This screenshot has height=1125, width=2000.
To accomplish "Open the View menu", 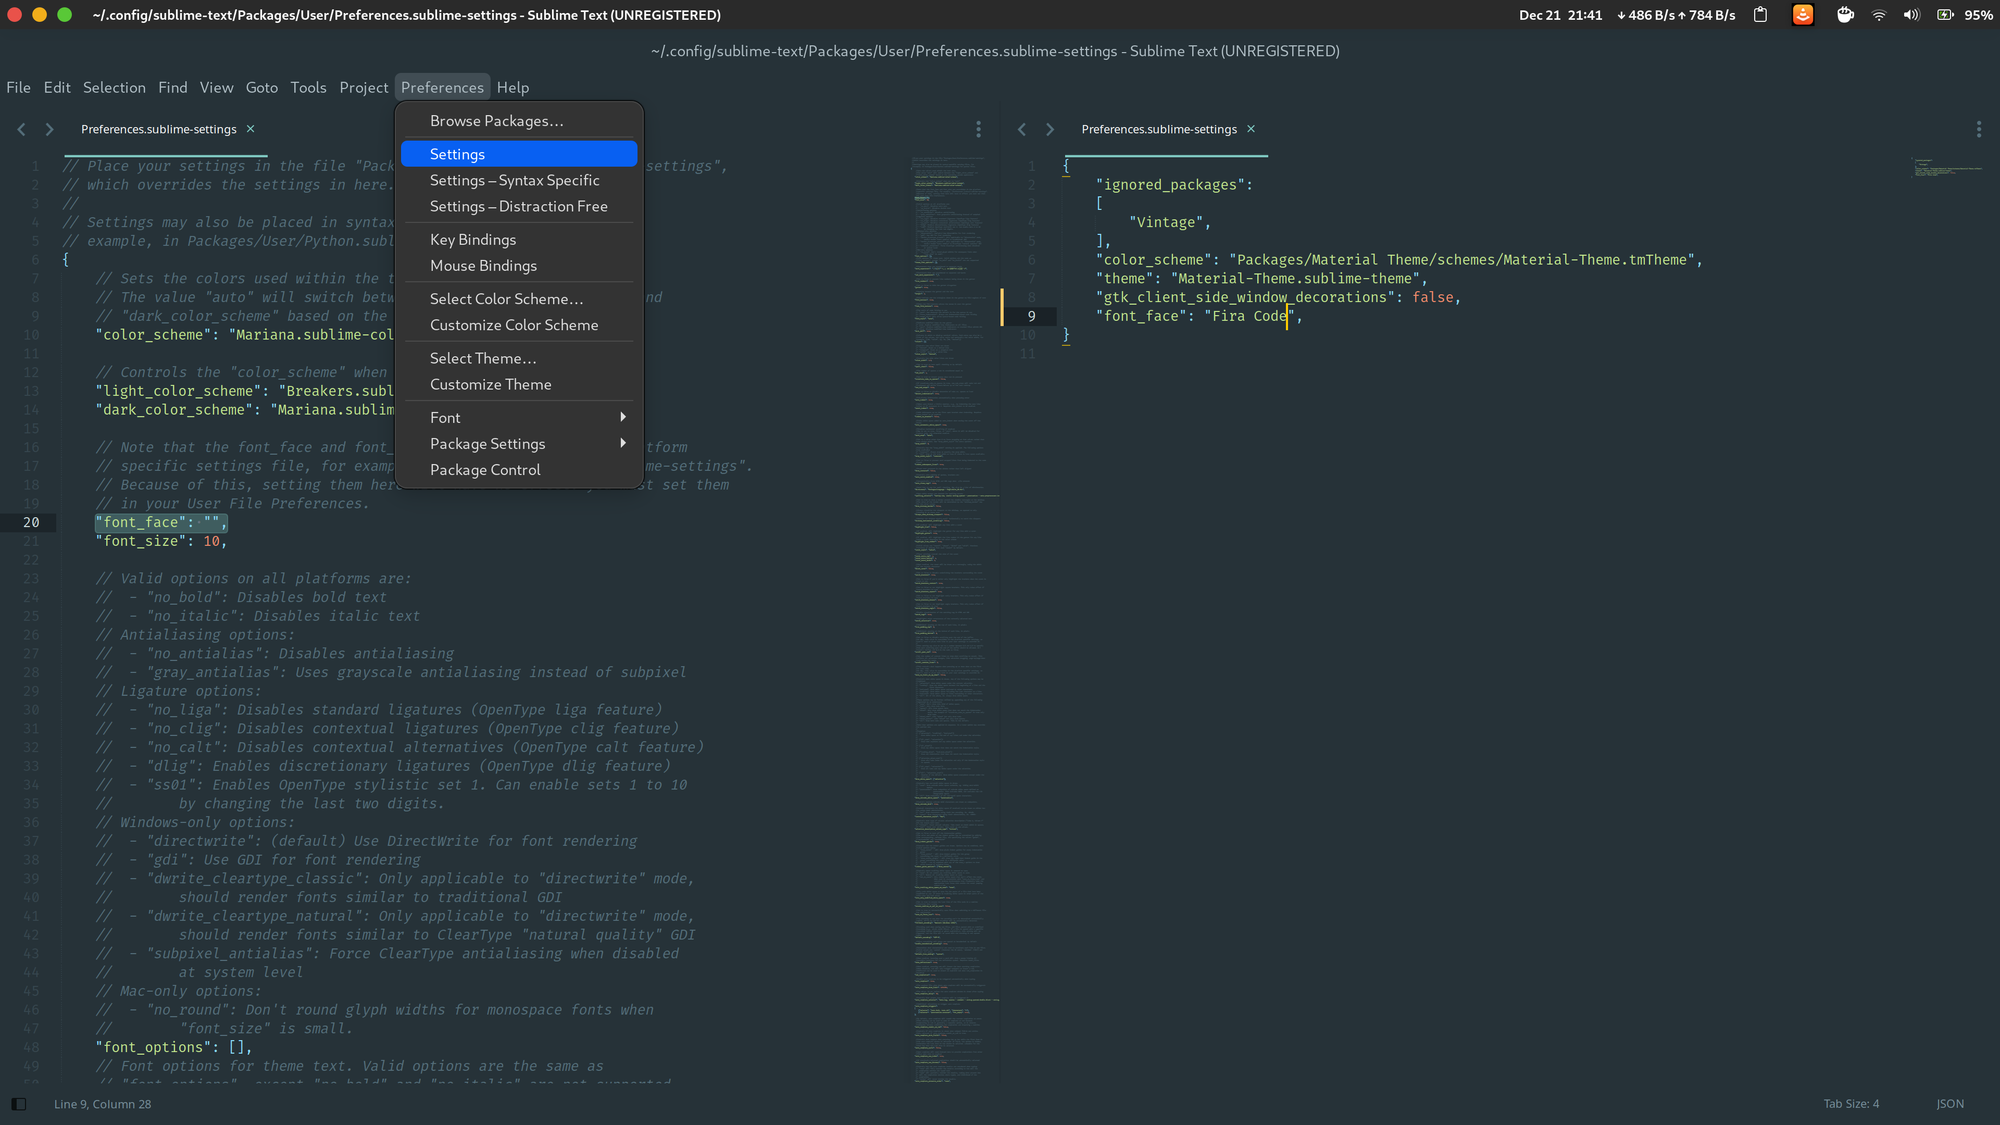I will tap(216, 88).
